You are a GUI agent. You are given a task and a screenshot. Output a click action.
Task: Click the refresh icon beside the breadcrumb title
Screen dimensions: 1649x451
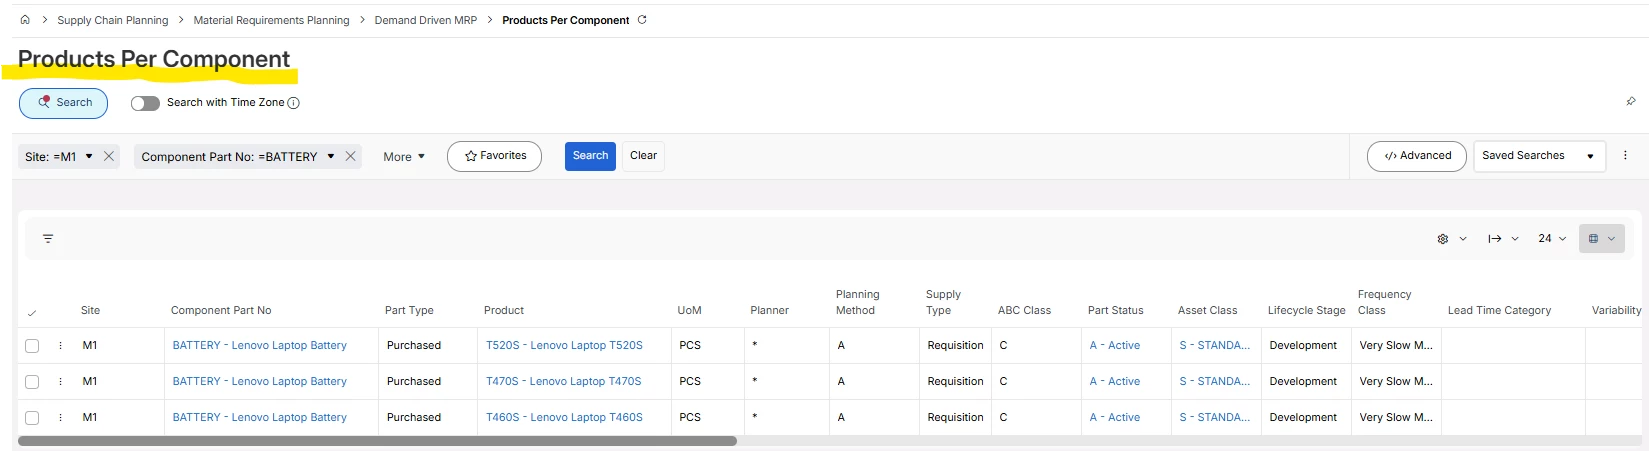pyautogui.click(x=642, y=20)
